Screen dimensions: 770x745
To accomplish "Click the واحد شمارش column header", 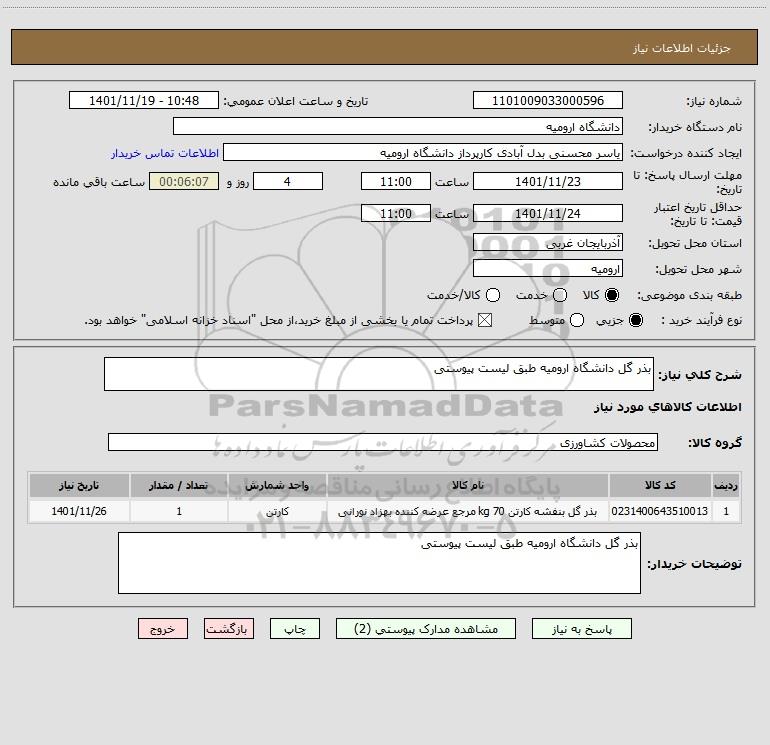I will tap(277, 485).
